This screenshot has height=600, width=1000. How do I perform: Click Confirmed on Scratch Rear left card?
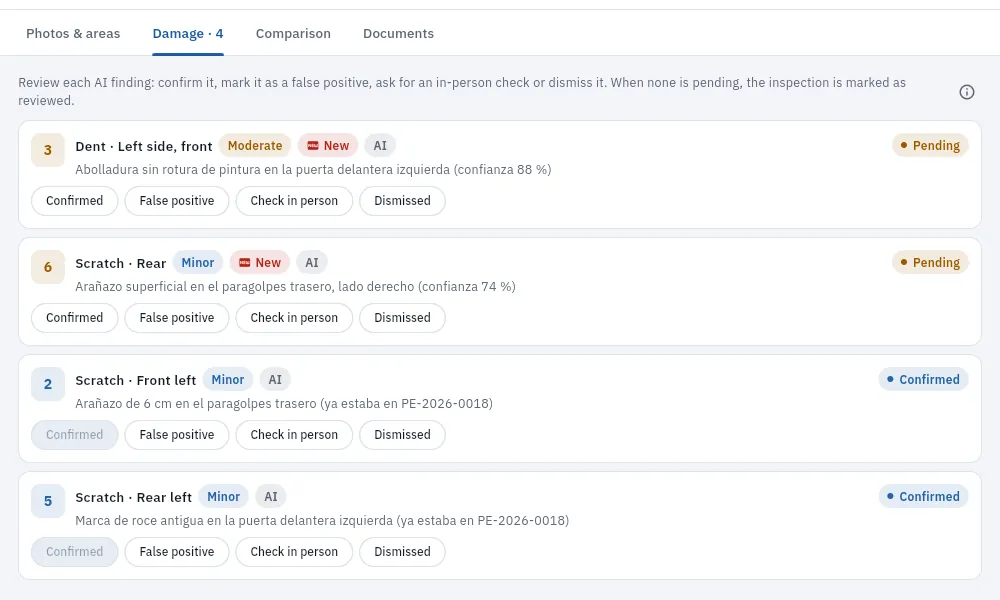75,552
